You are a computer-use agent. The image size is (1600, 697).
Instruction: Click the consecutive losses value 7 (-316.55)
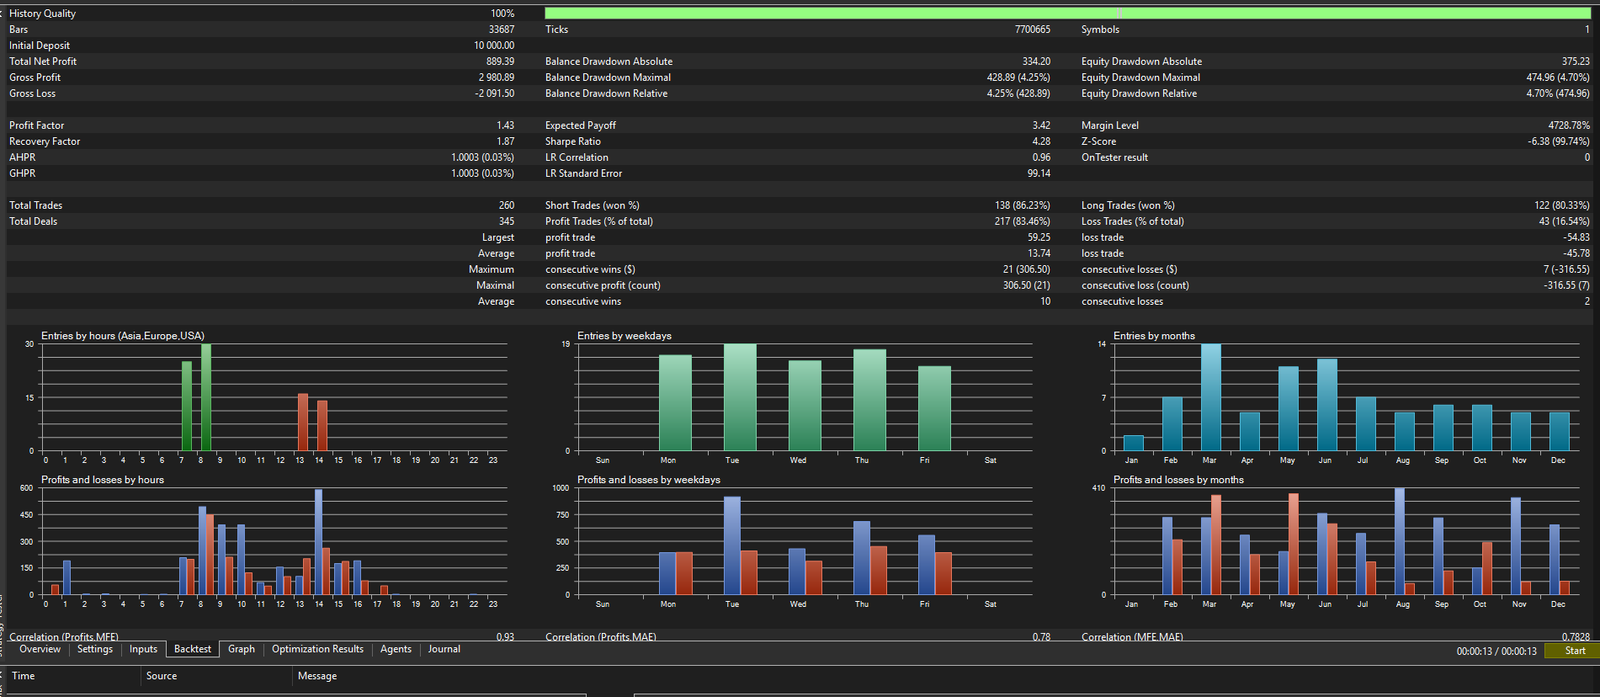tap(1566, 269)
